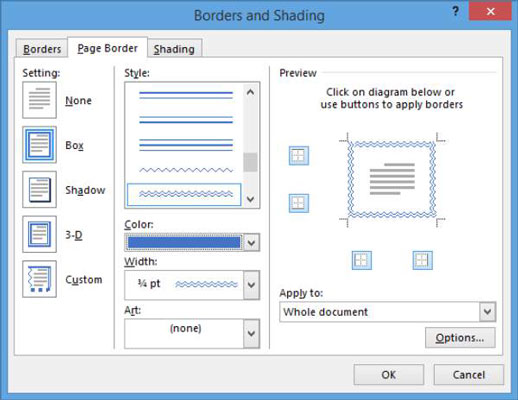Select the single wavy line style
The width and height of the screenshot is (518, 400).
(186, 170)
